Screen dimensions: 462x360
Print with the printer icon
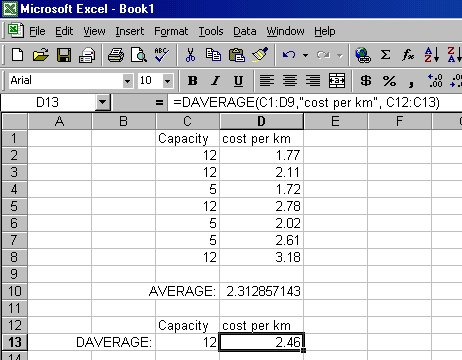[116, 54]
